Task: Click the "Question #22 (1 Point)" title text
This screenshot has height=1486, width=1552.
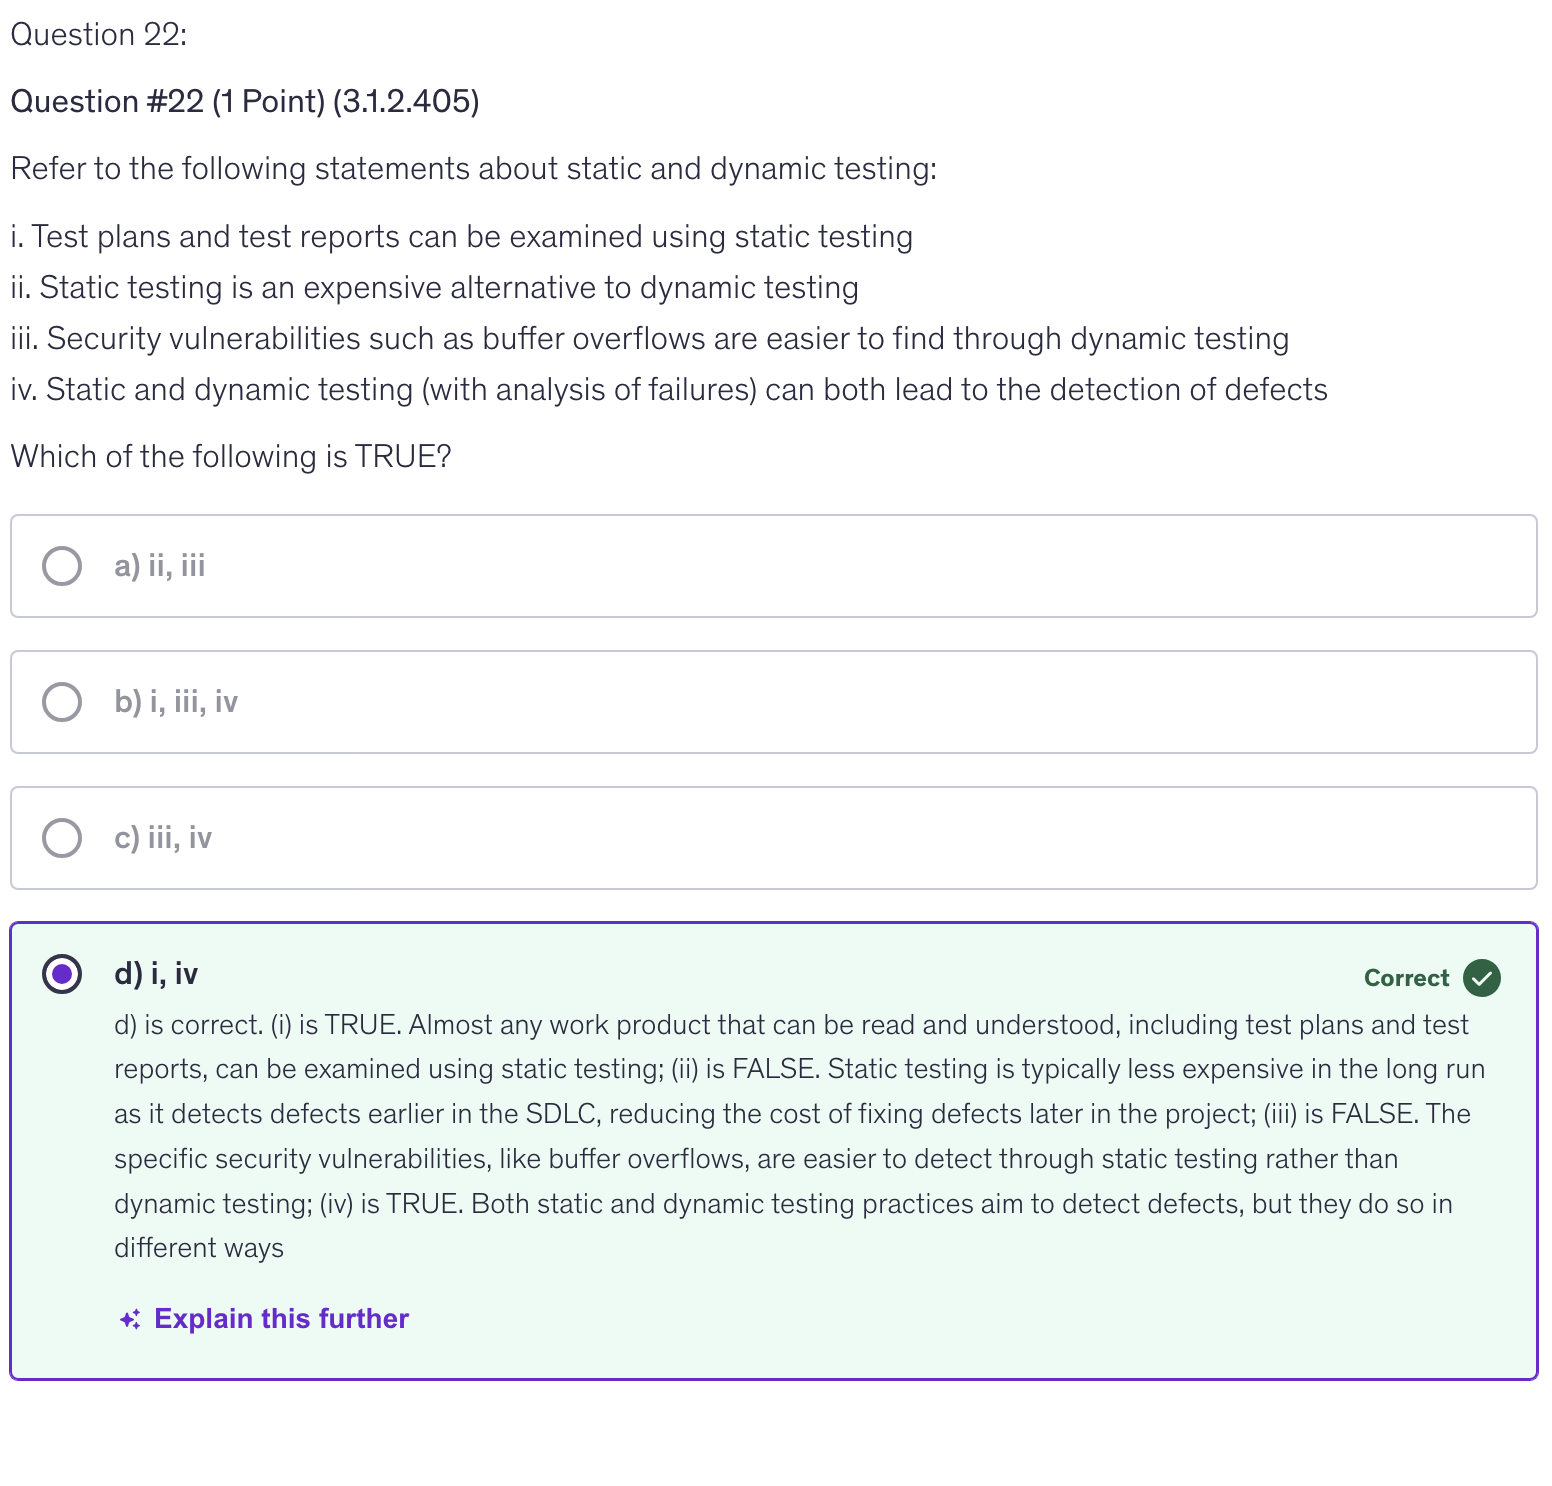Action: (x=245, y=102)
